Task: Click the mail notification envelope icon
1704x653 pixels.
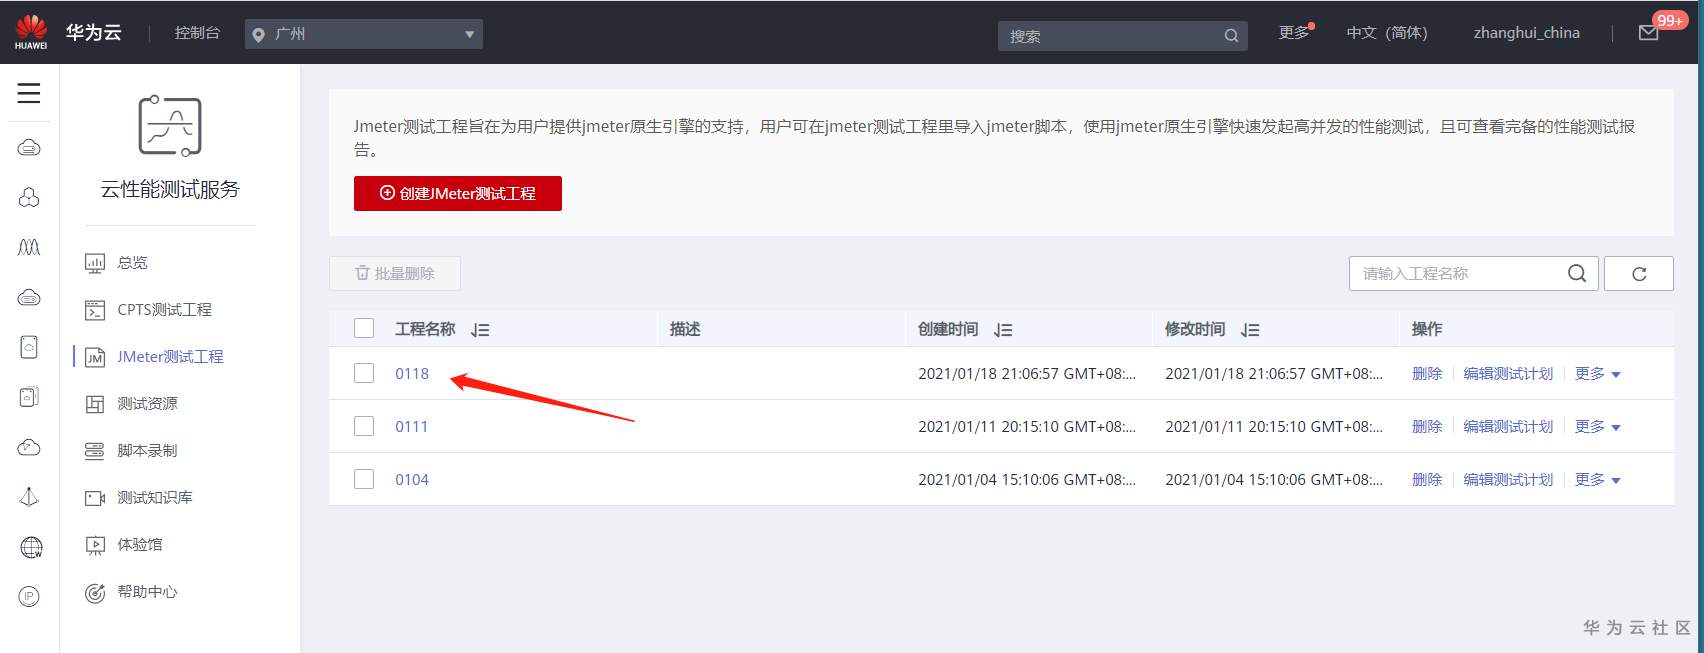Action: (1649, 33)
